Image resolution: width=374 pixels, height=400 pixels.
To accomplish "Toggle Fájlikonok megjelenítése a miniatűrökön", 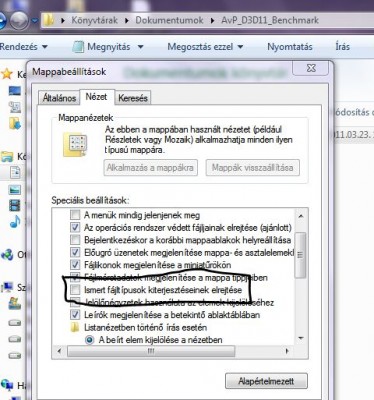I will coord(75,265).
